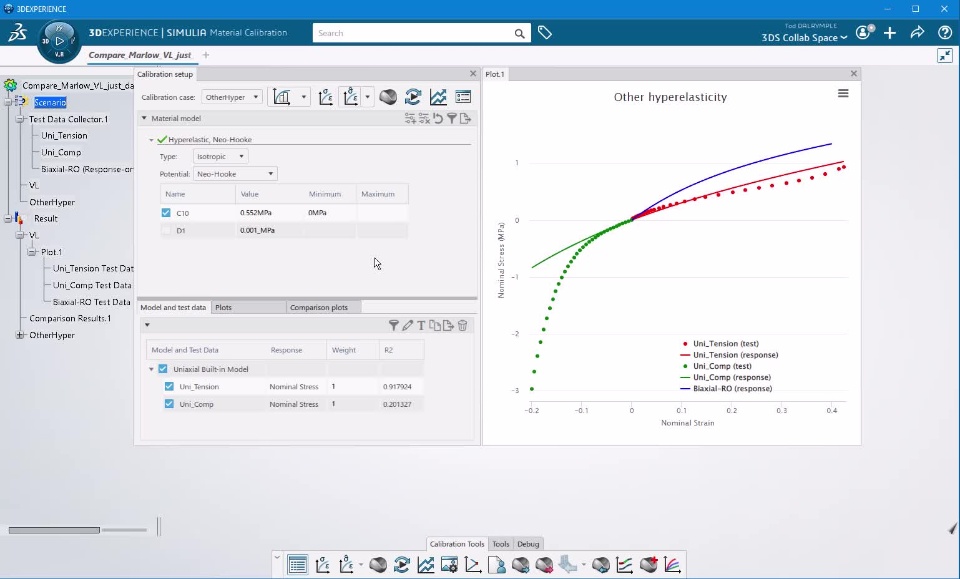Select the Scenario tree node
Screen dimensions: 960x579
[x=50, y=102]
